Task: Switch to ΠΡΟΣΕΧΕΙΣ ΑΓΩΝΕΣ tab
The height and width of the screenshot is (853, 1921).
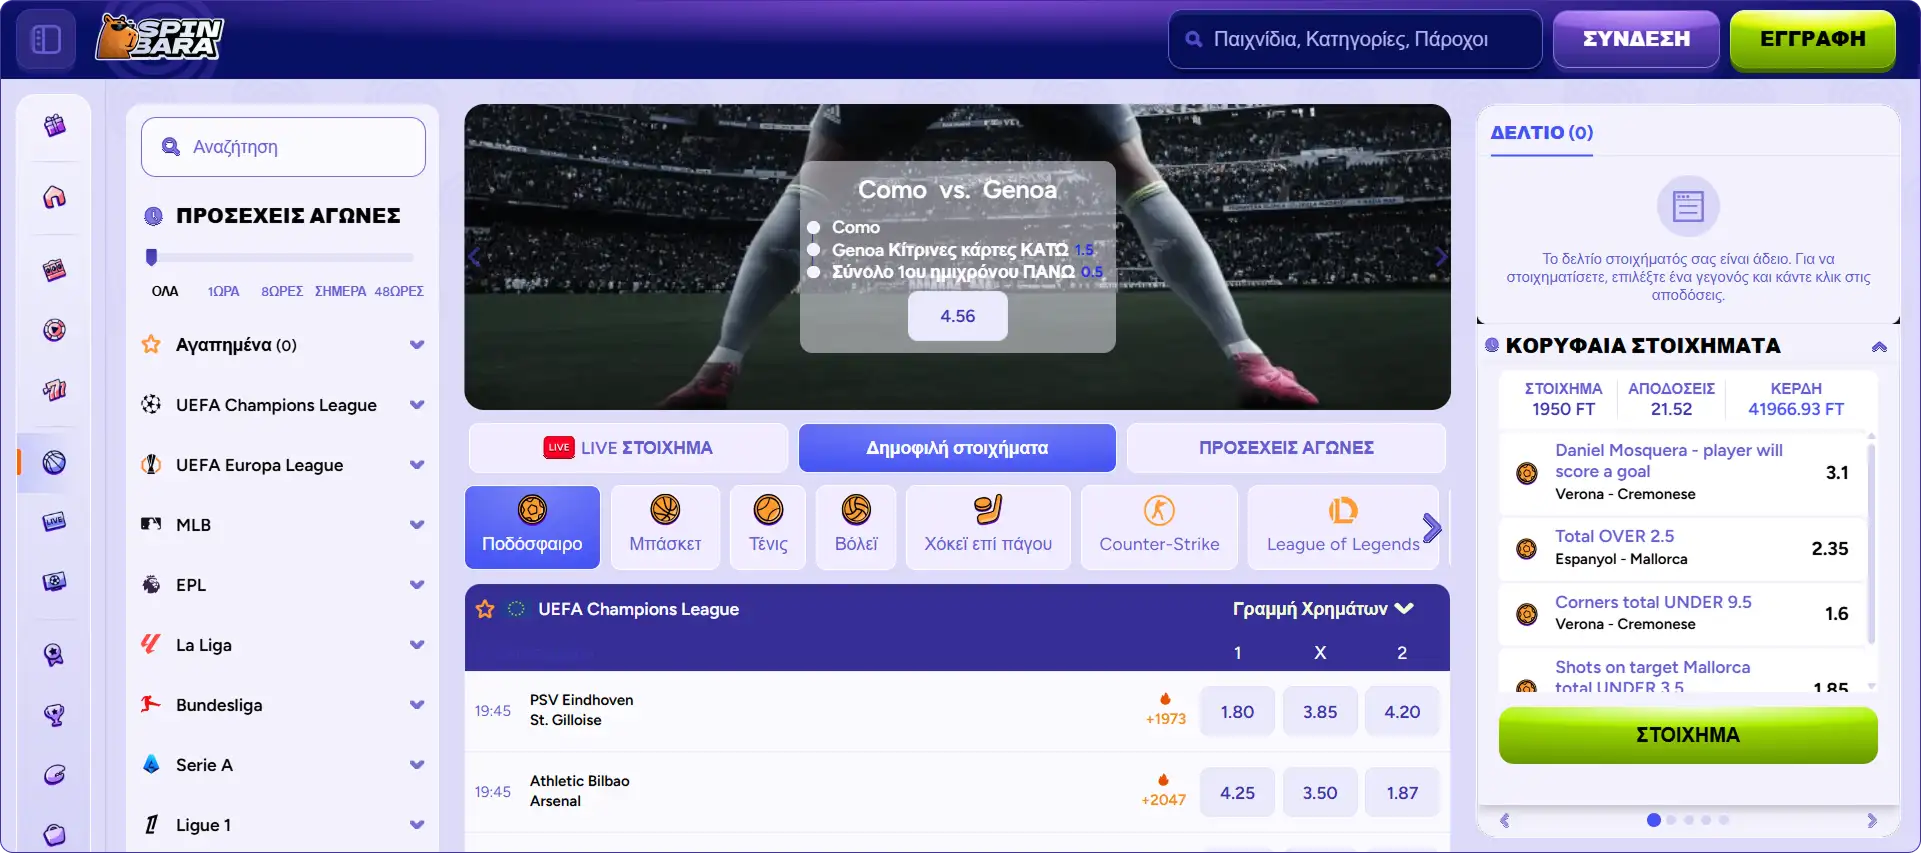Action: (x=1286, y=448)
